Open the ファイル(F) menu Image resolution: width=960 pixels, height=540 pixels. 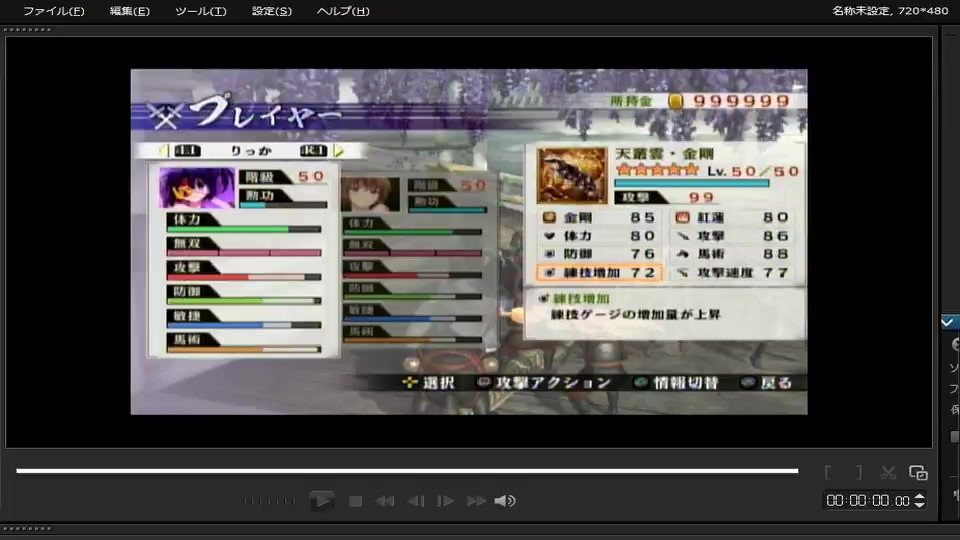pos(54,11)
